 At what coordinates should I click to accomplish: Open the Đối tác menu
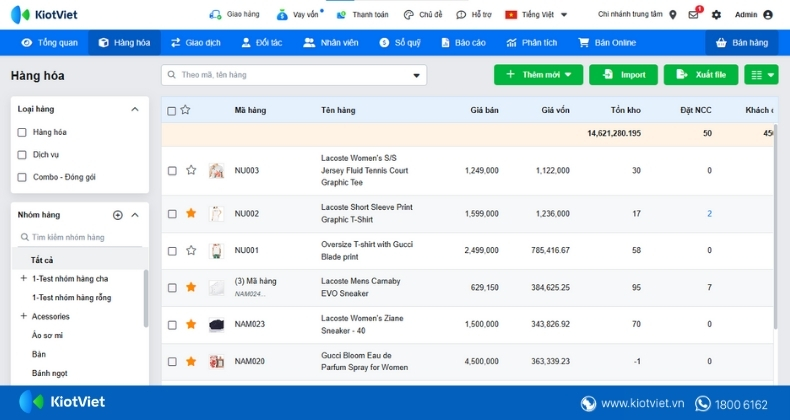click(261, 43)
